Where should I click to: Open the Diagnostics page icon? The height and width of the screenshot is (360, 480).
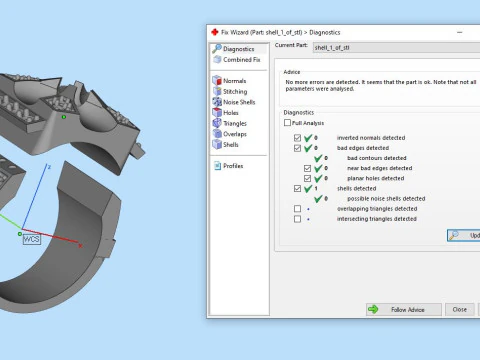[x=217, y=49]
